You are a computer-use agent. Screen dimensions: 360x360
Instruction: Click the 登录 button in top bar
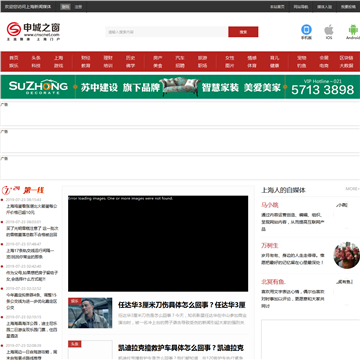click(65, 7)
